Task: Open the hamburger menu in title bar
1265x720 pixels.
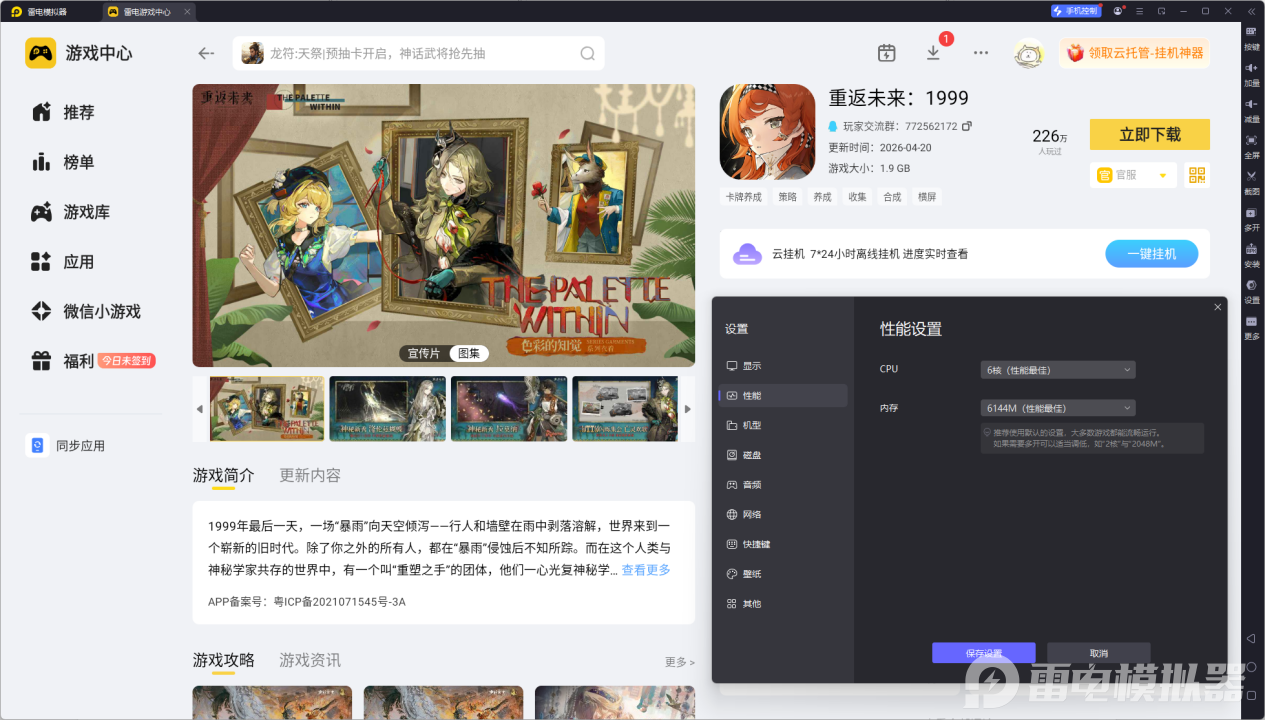Action: [x=1140, y=11]
